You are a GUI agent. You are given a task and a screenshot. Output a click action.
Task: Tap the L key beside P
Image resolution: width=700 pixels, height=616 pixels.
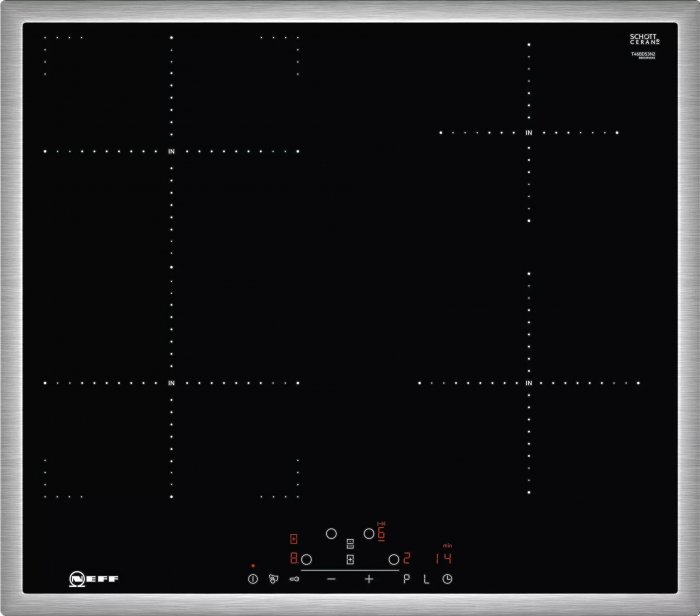pos(425,579)
